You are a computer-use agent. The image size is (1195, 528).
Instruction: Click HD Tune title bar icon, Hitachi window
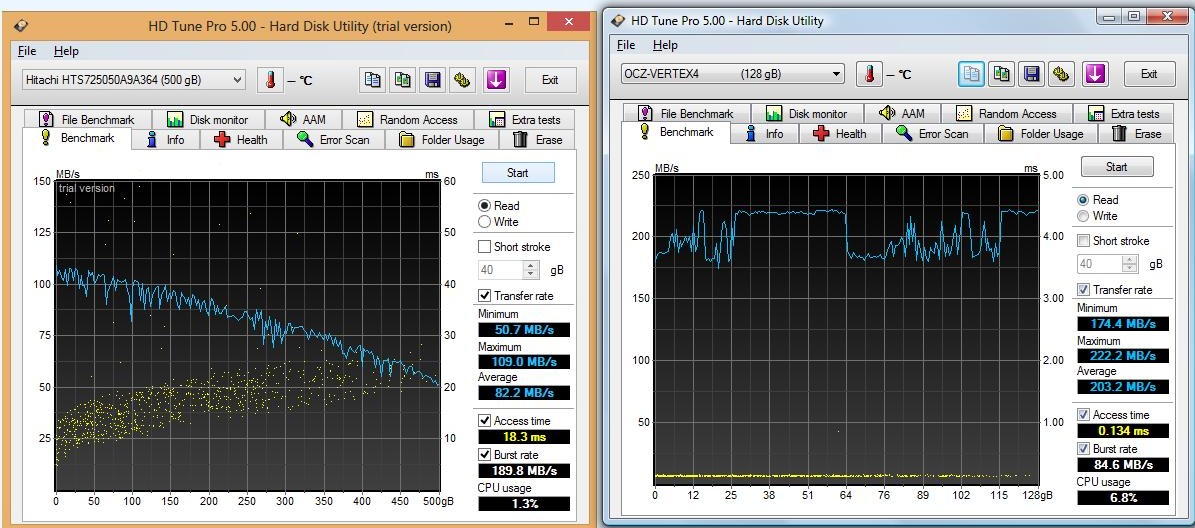(21, 25)
